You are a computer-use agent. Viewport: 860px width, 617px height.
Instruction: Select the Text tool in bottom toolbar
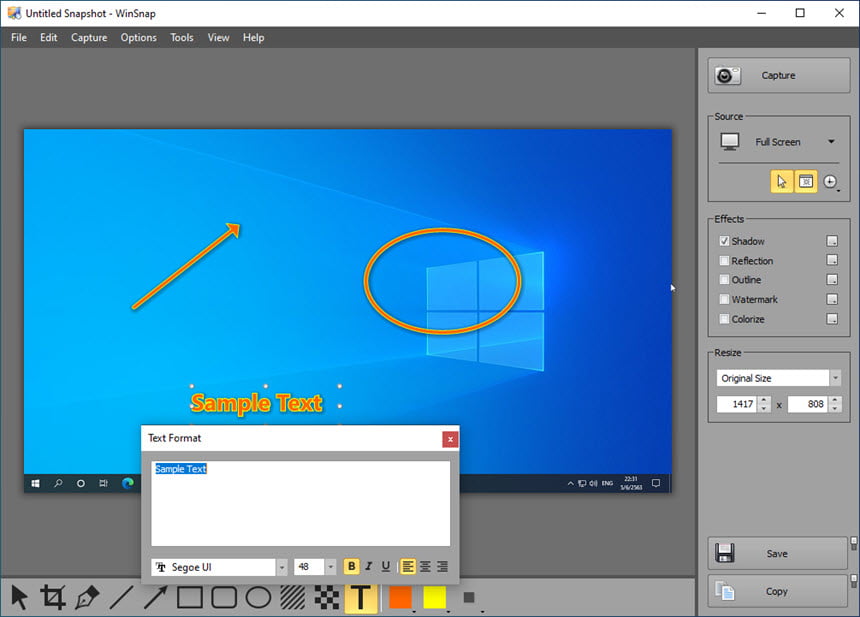[x=361, y=597]
